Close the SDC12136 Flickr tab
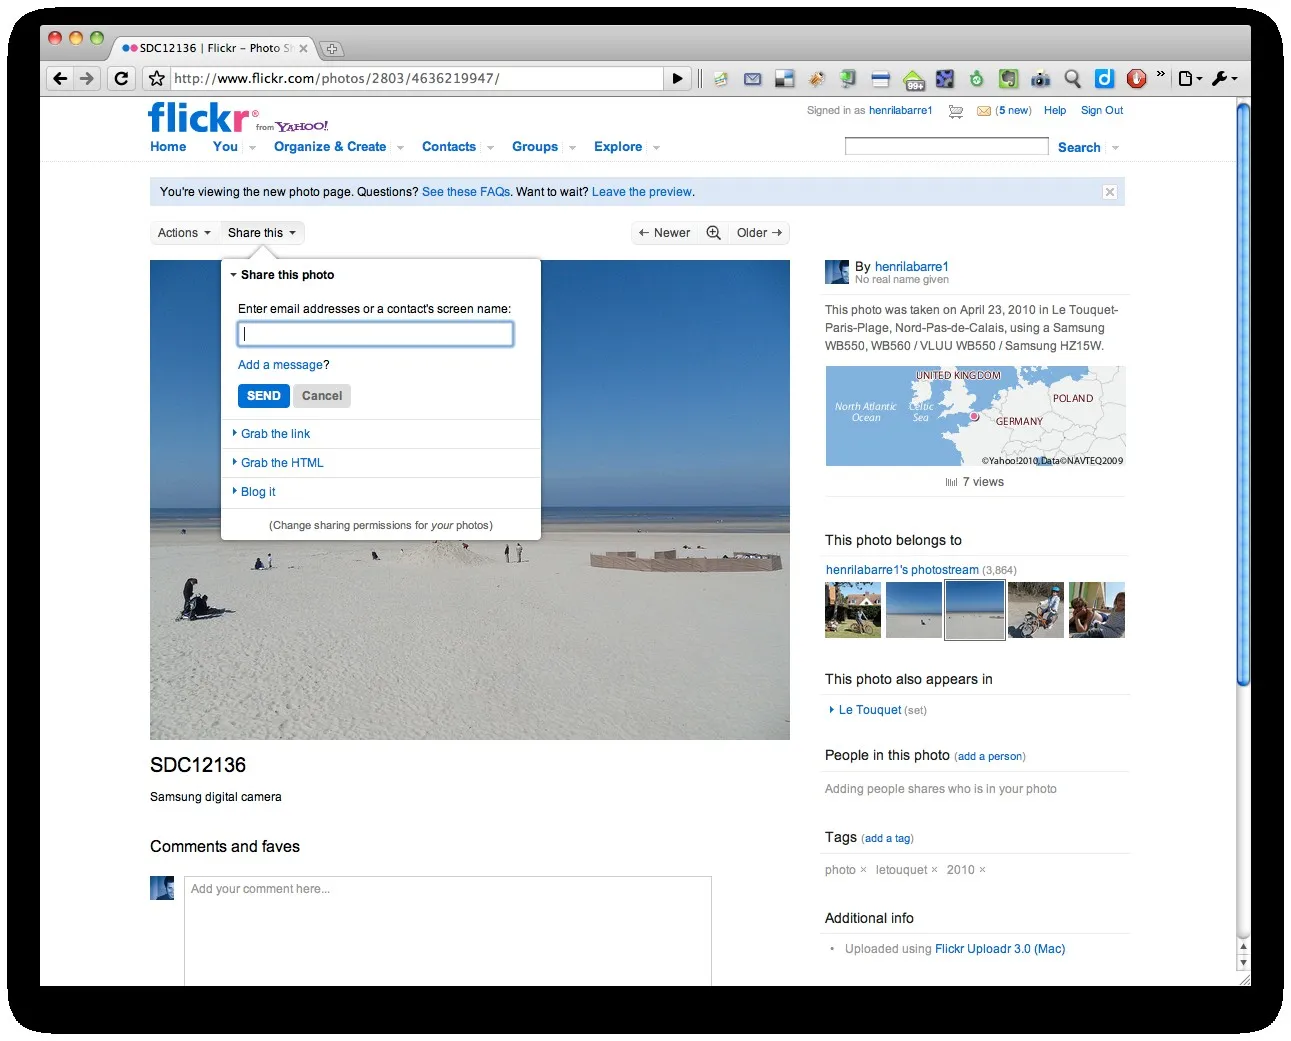The width and height of the screenshot is (1291, 1041). pos(303,48)
